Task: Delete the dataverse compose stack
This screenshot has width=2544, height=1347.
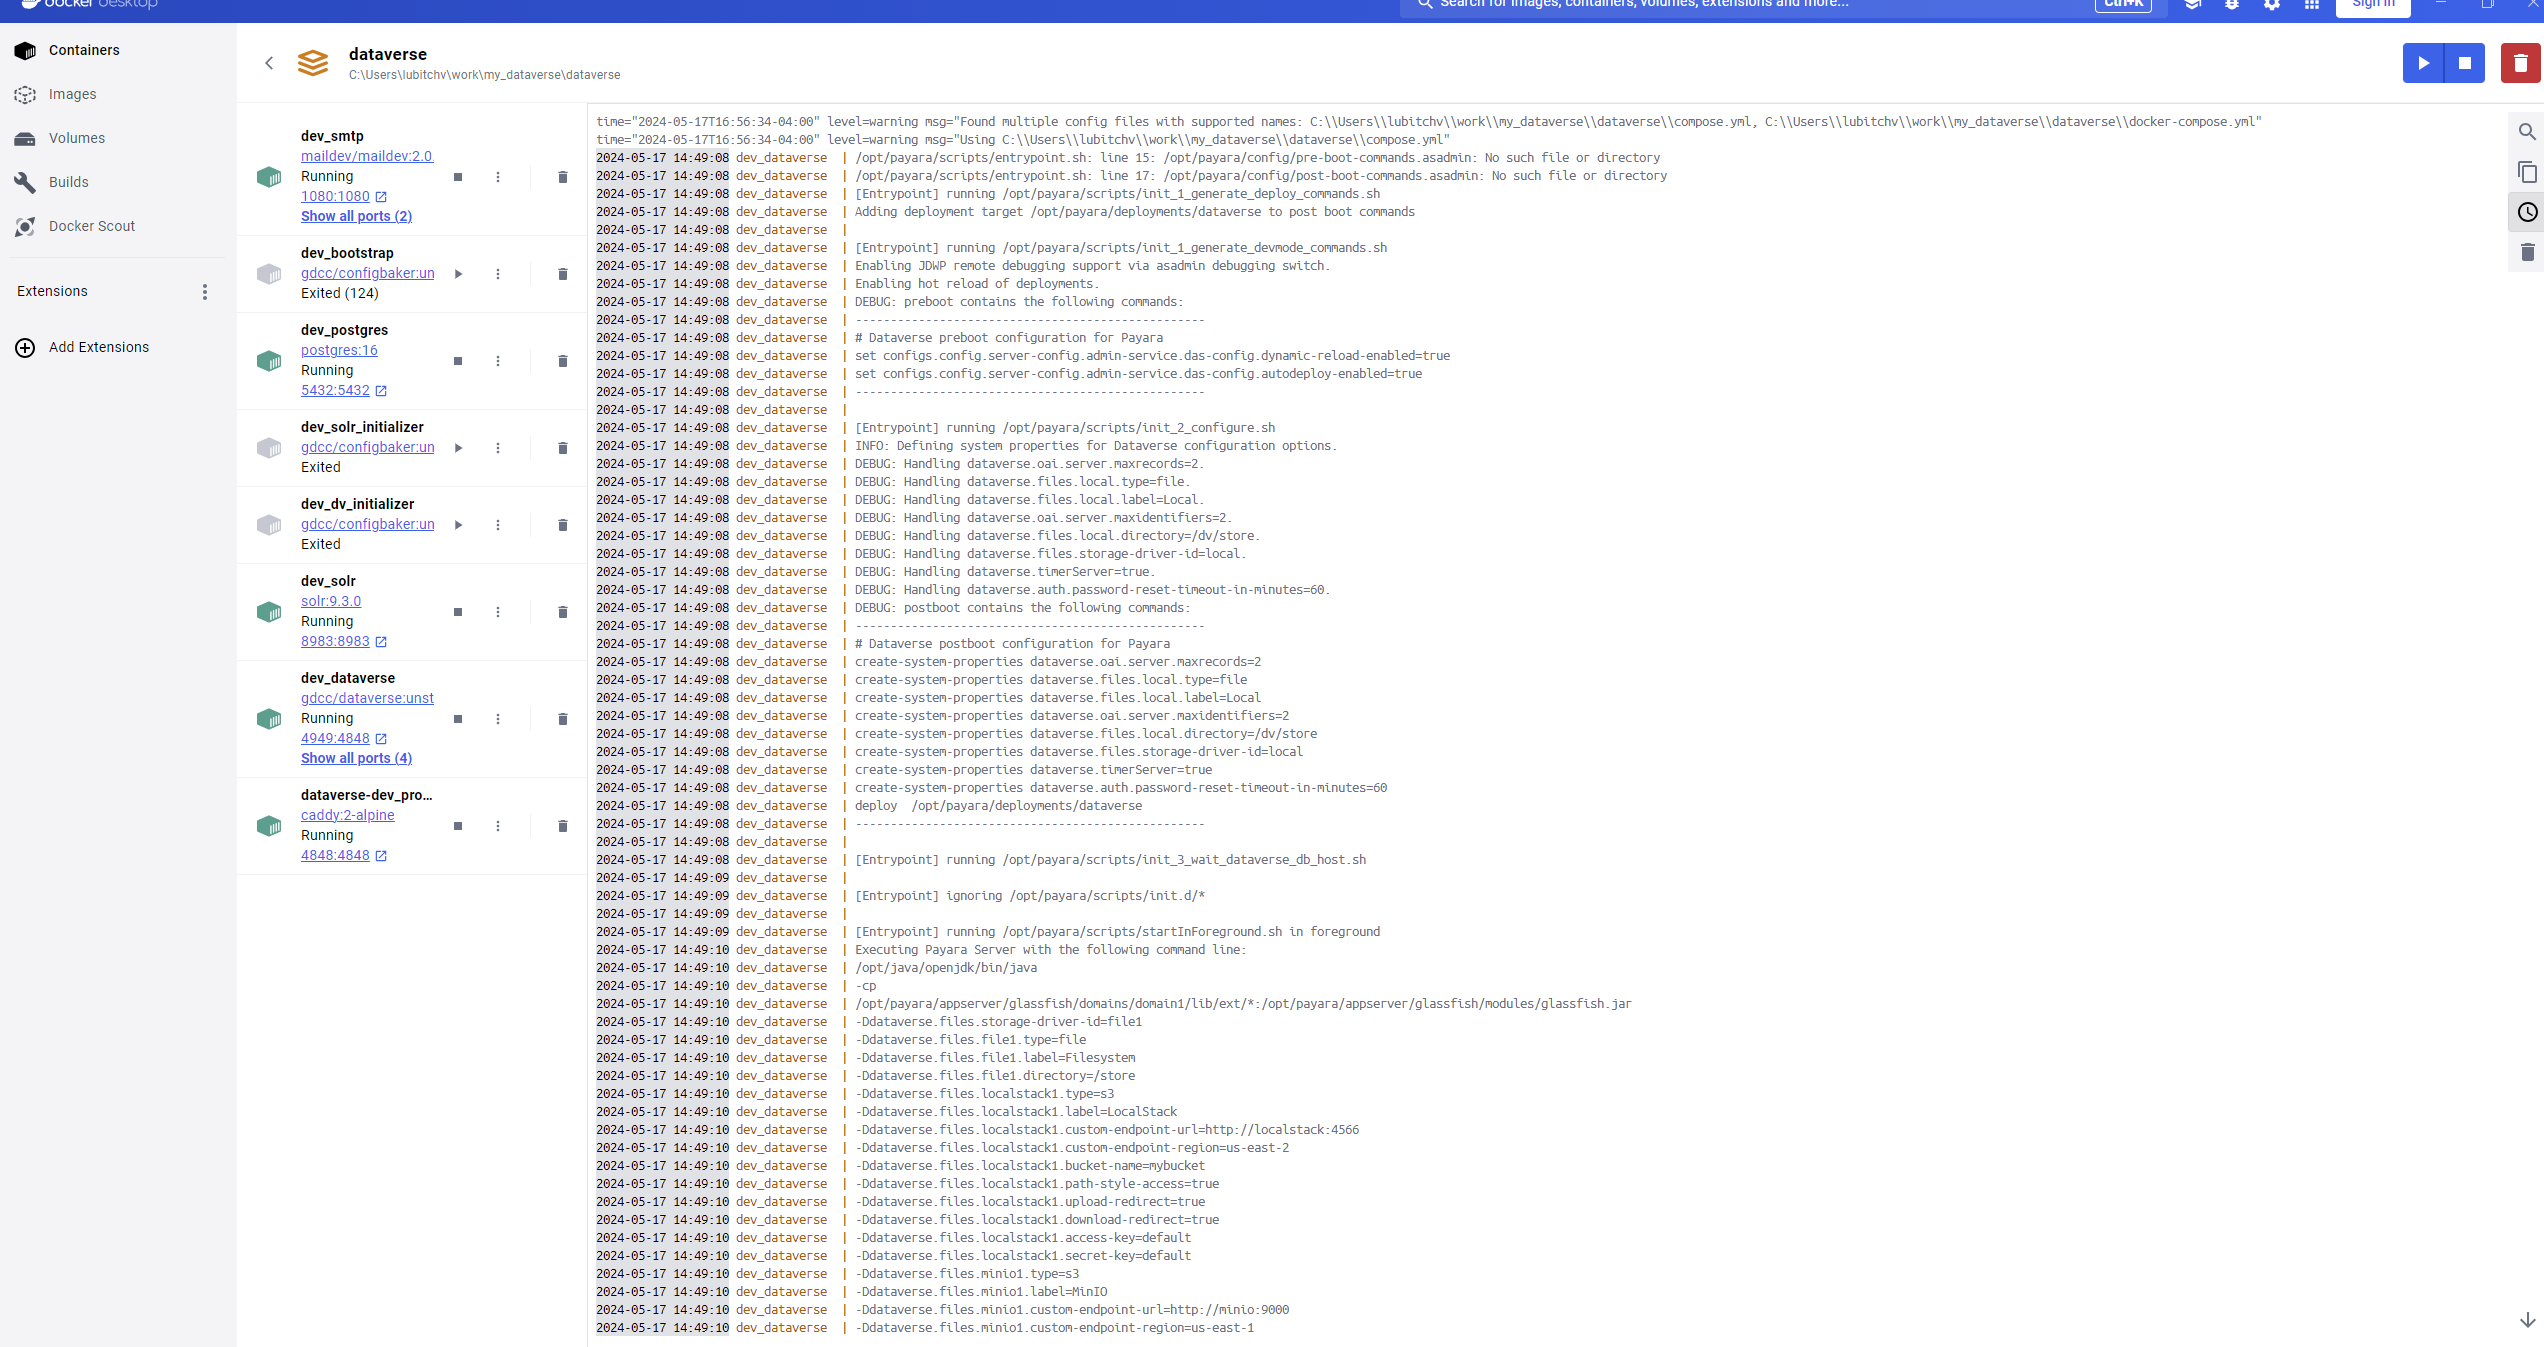Action: coord(2520,63)
